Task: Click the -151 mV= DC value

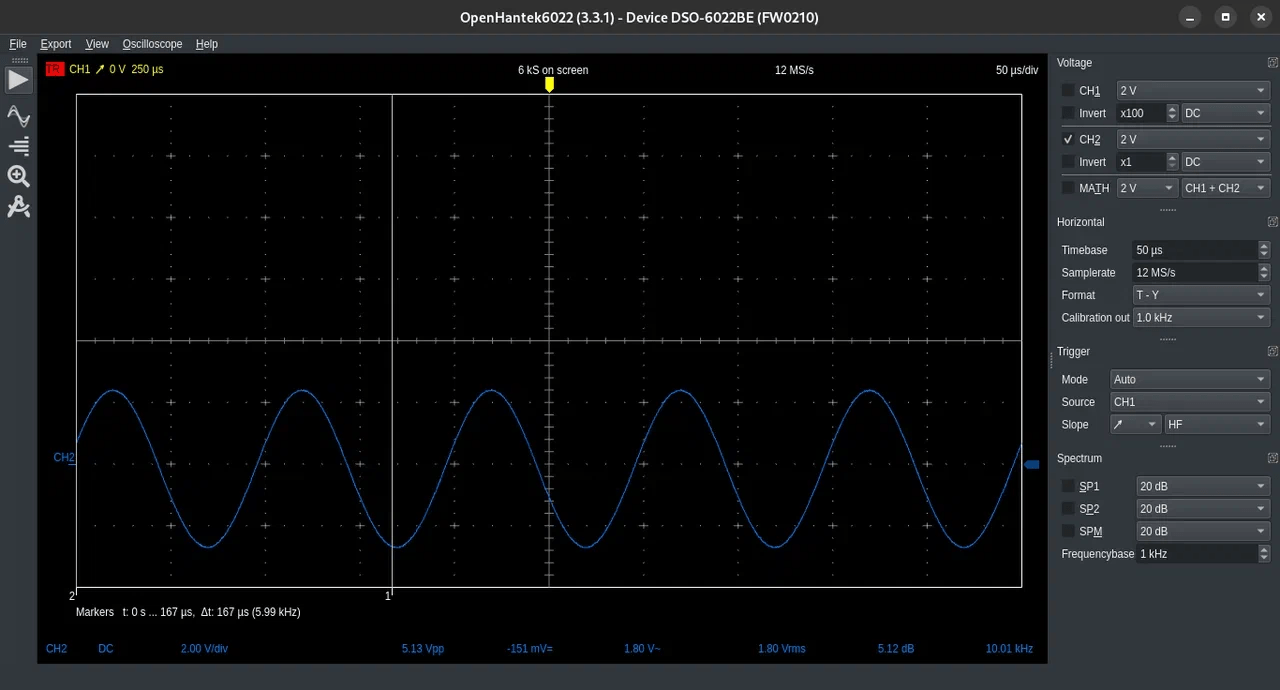Action: [530, 649]
